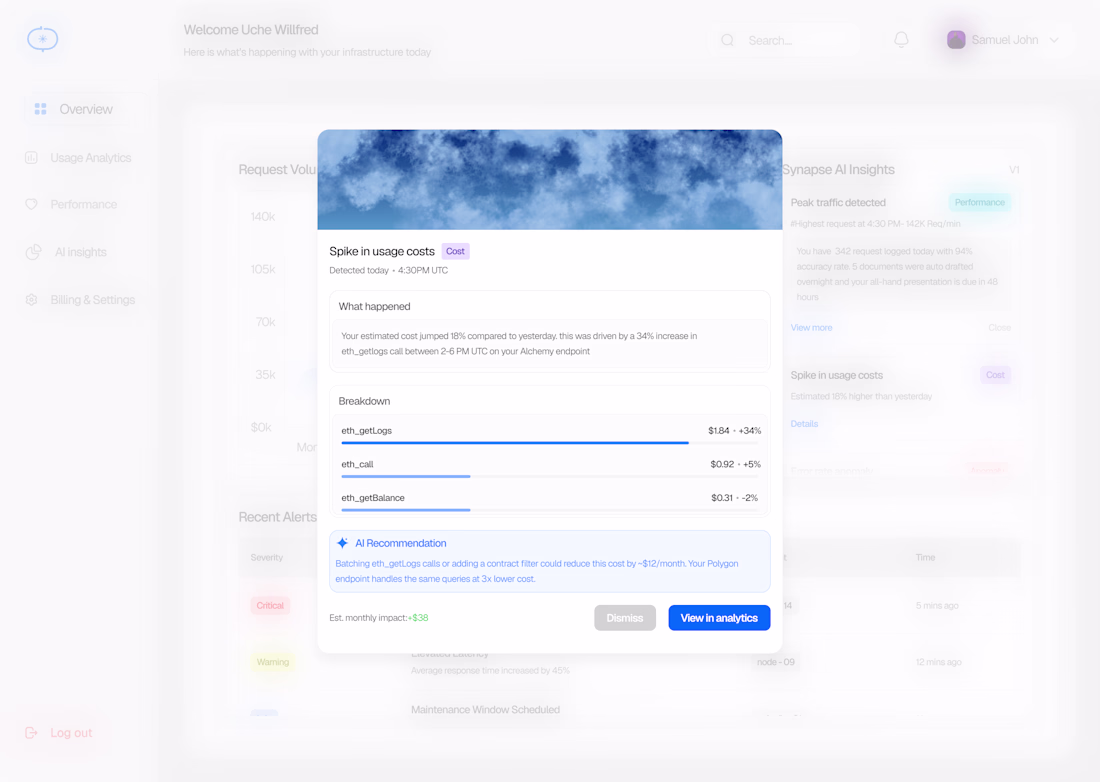Click the "$0.31 · -2%" value
The height and width of the screenshot is (782, 1100).
point(735,498)
